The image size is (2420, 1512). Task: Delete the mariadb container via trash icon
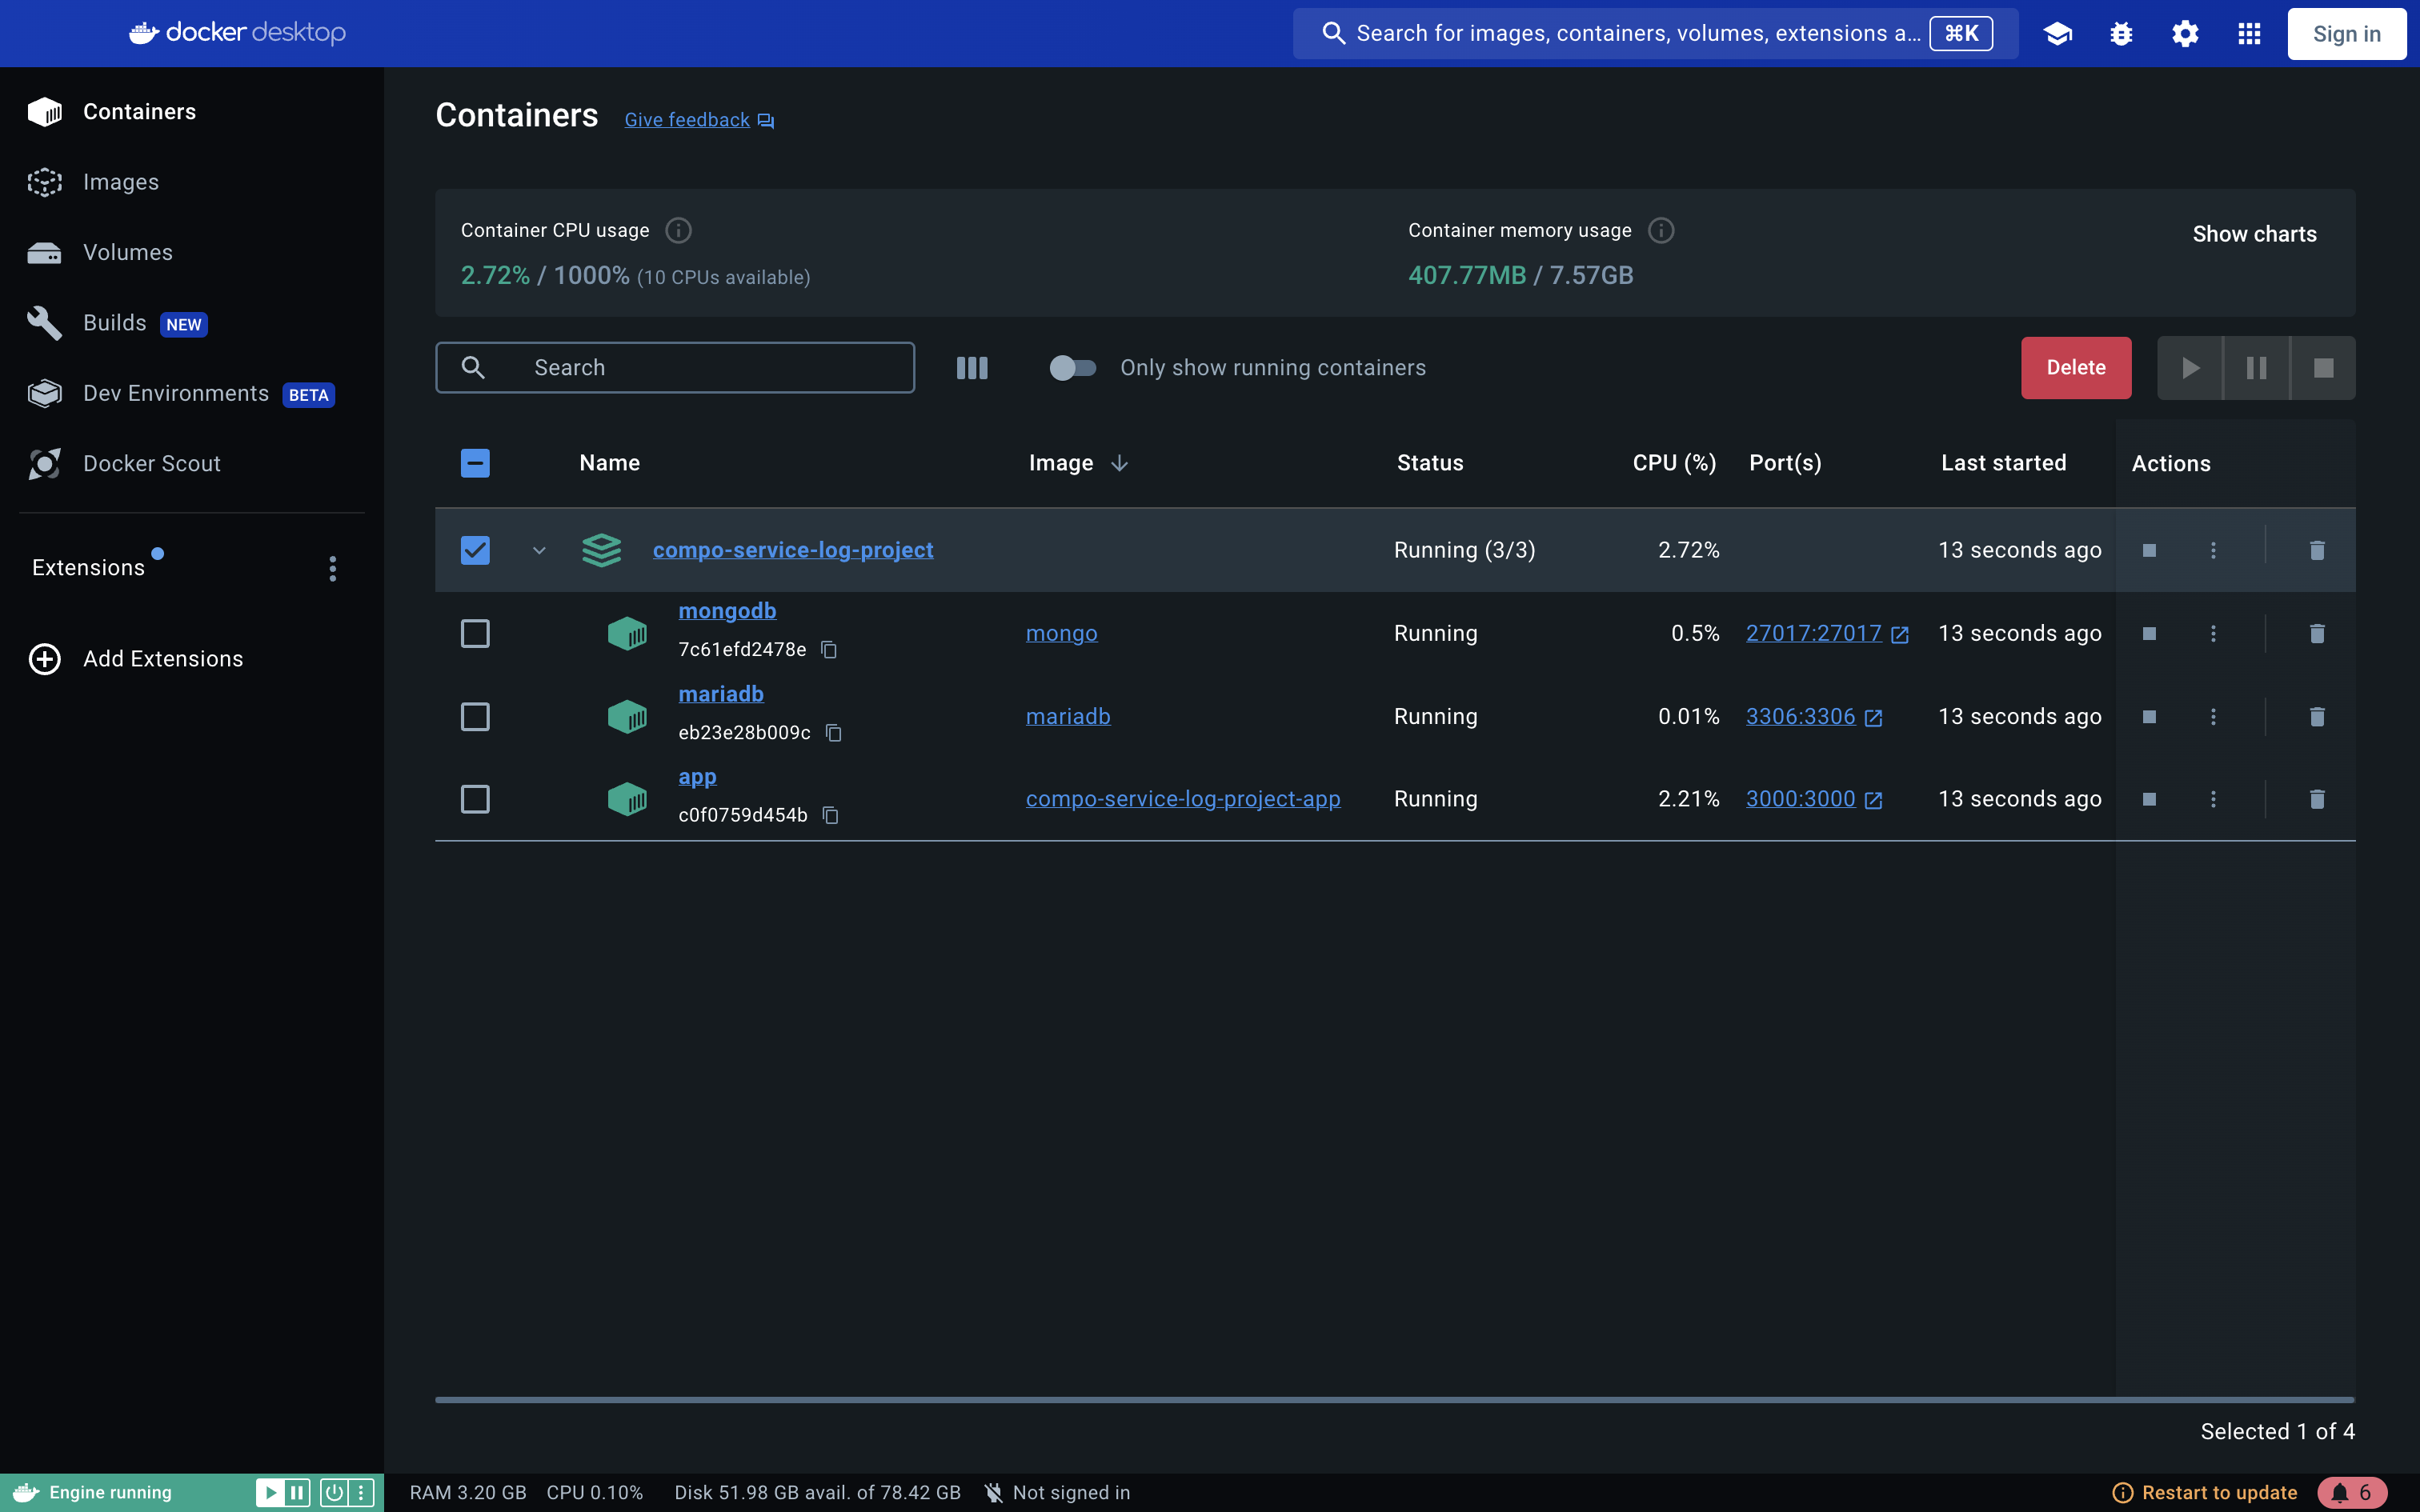point(2317,716)
